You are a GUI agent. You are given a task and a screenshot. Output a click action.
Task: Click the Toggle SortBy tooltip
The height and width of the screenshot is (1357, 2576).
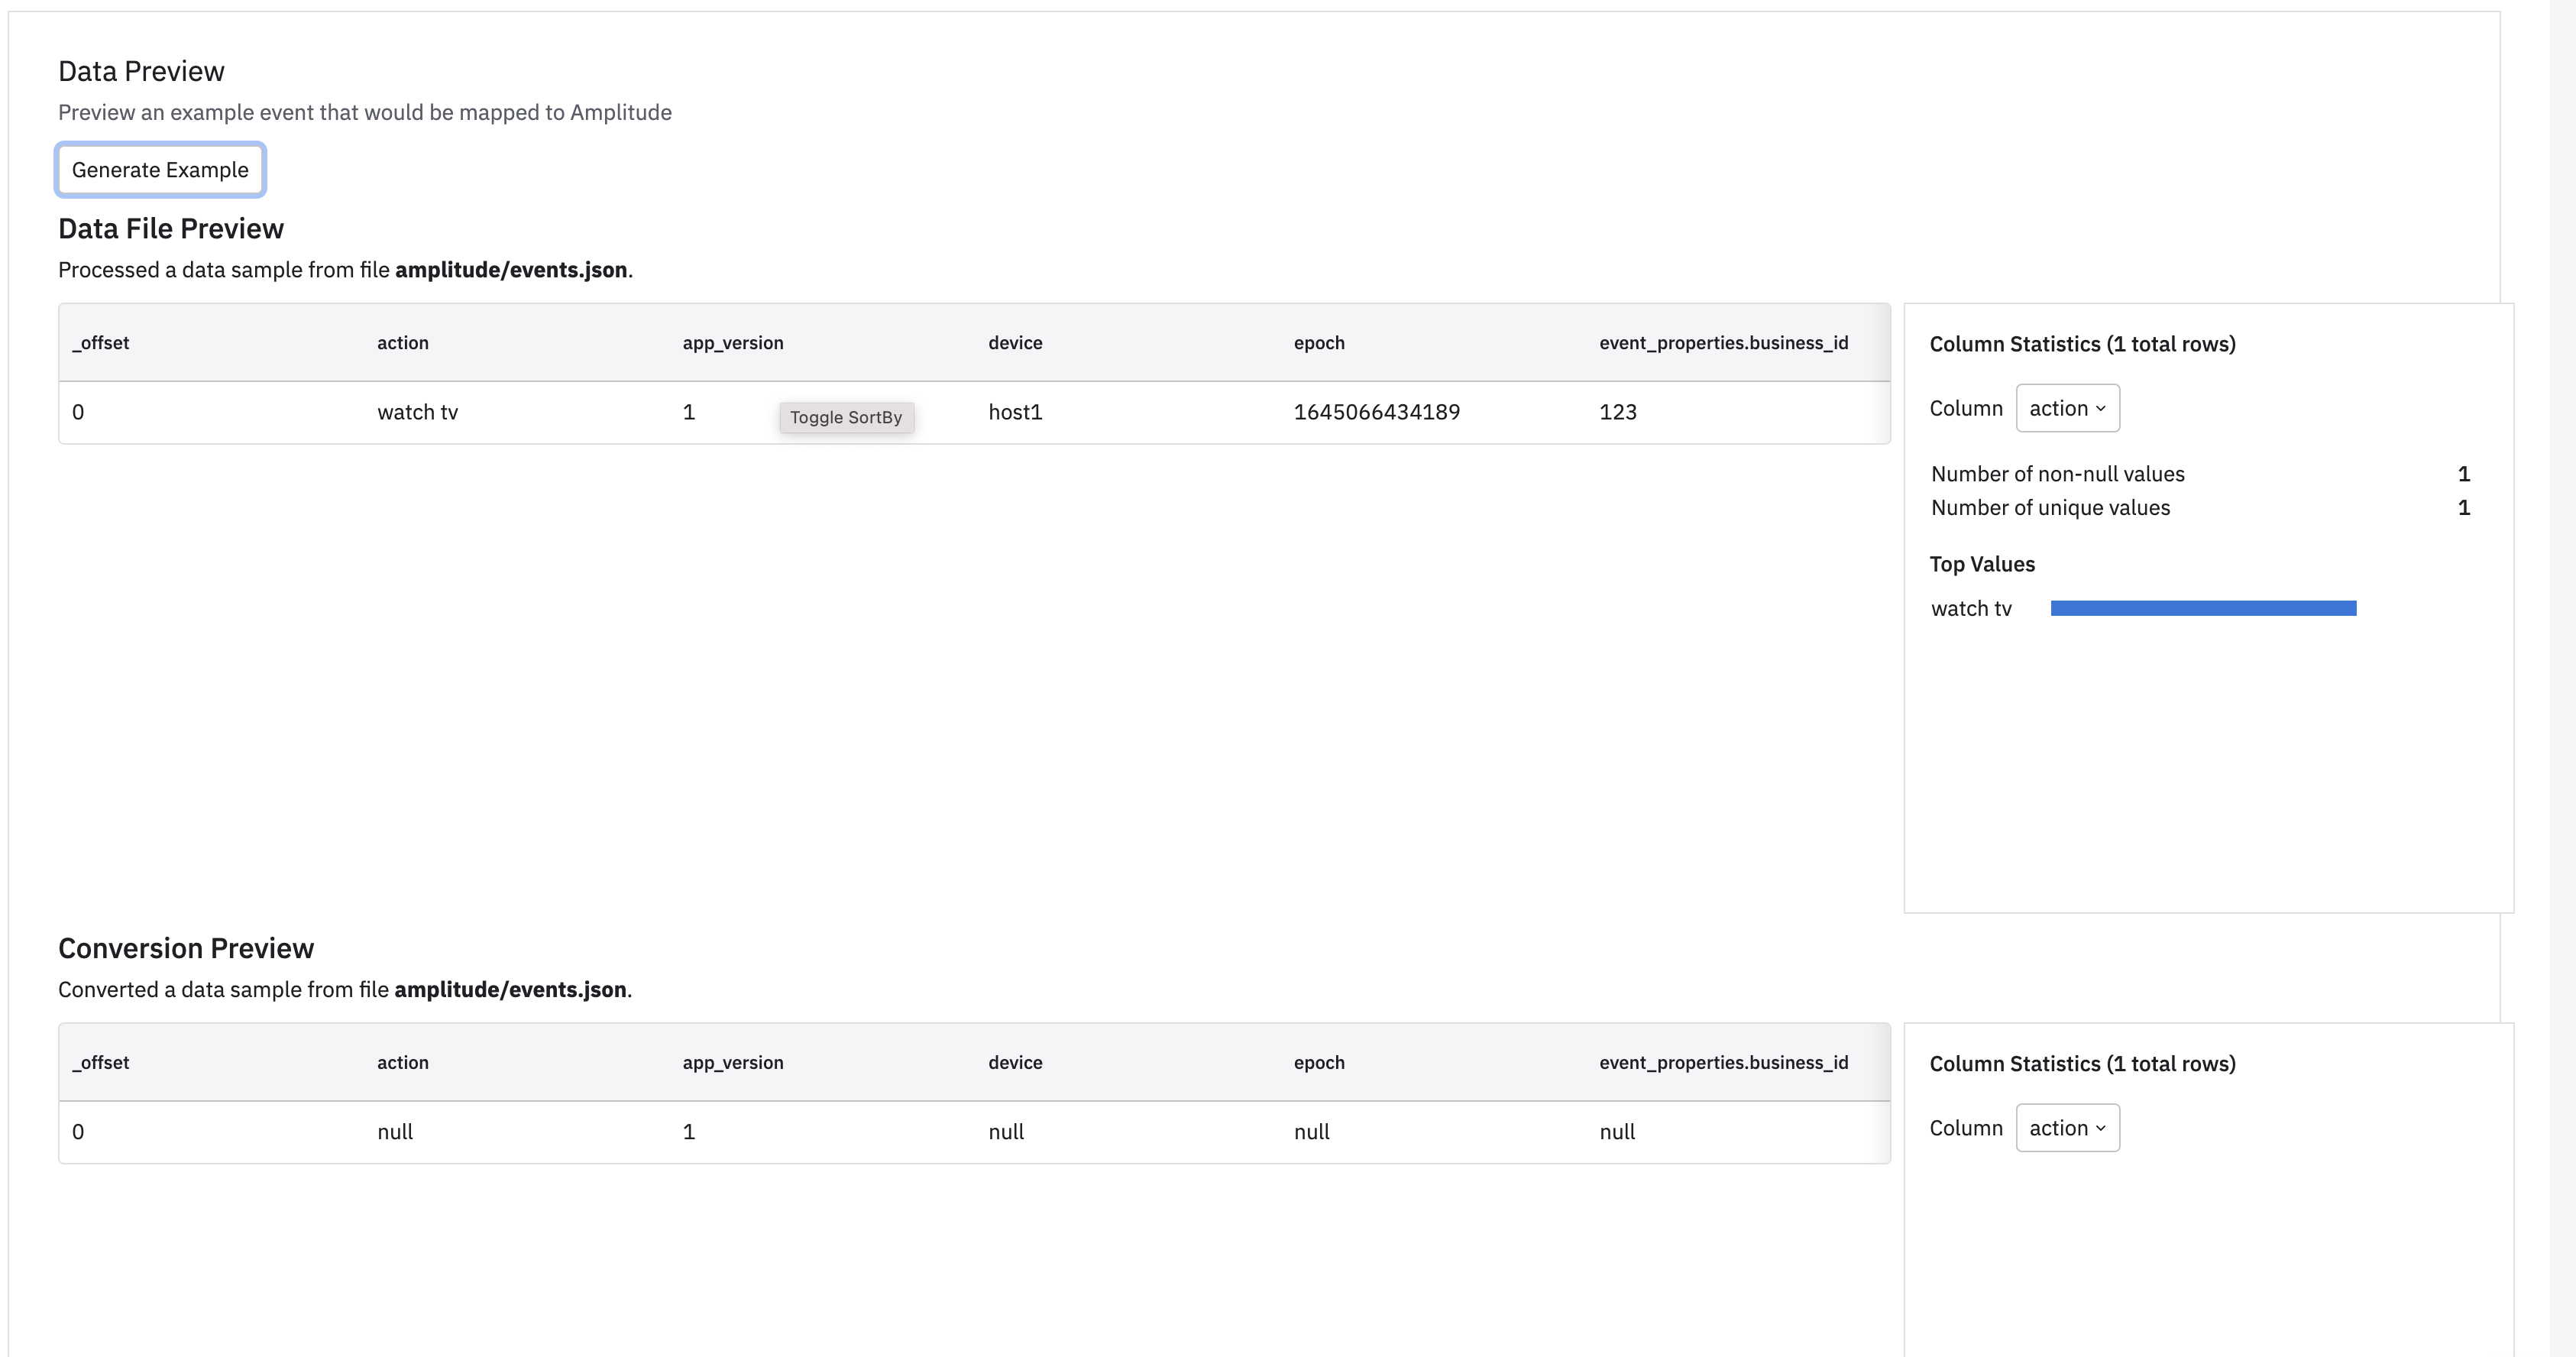[x=846, y=417]
